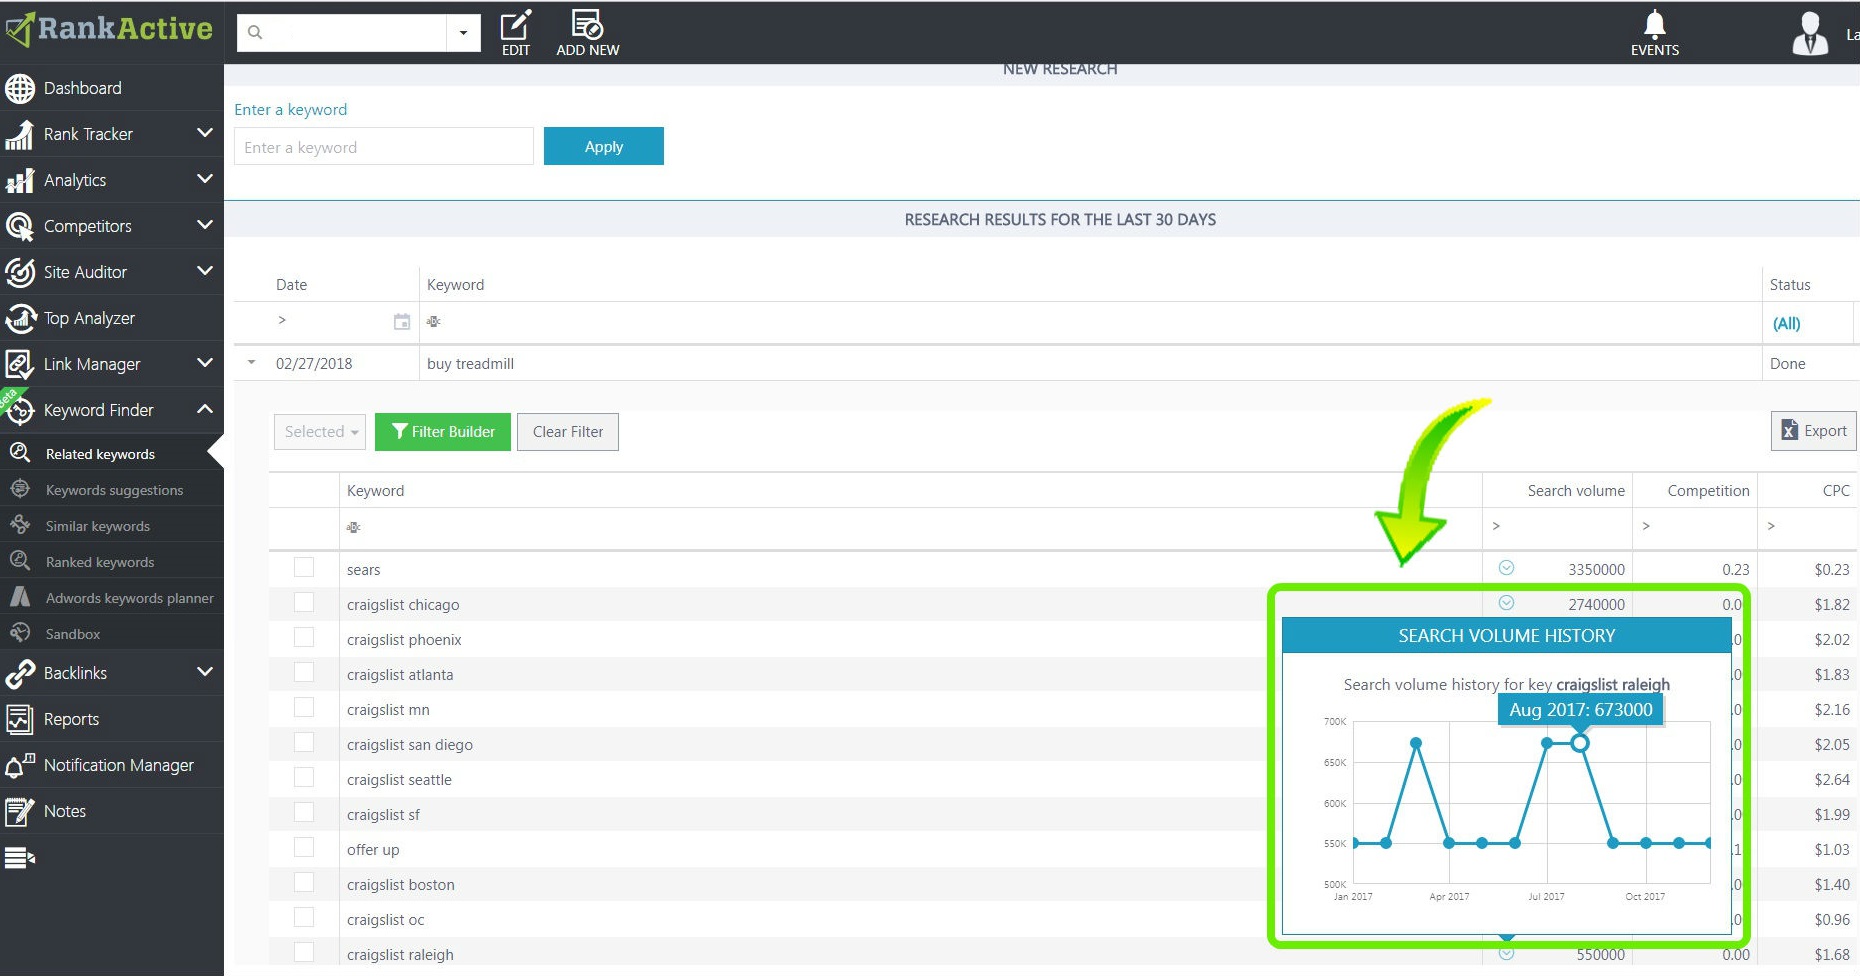
Task: Click the Notes pencil icon
Action: (x=20, y=811)
